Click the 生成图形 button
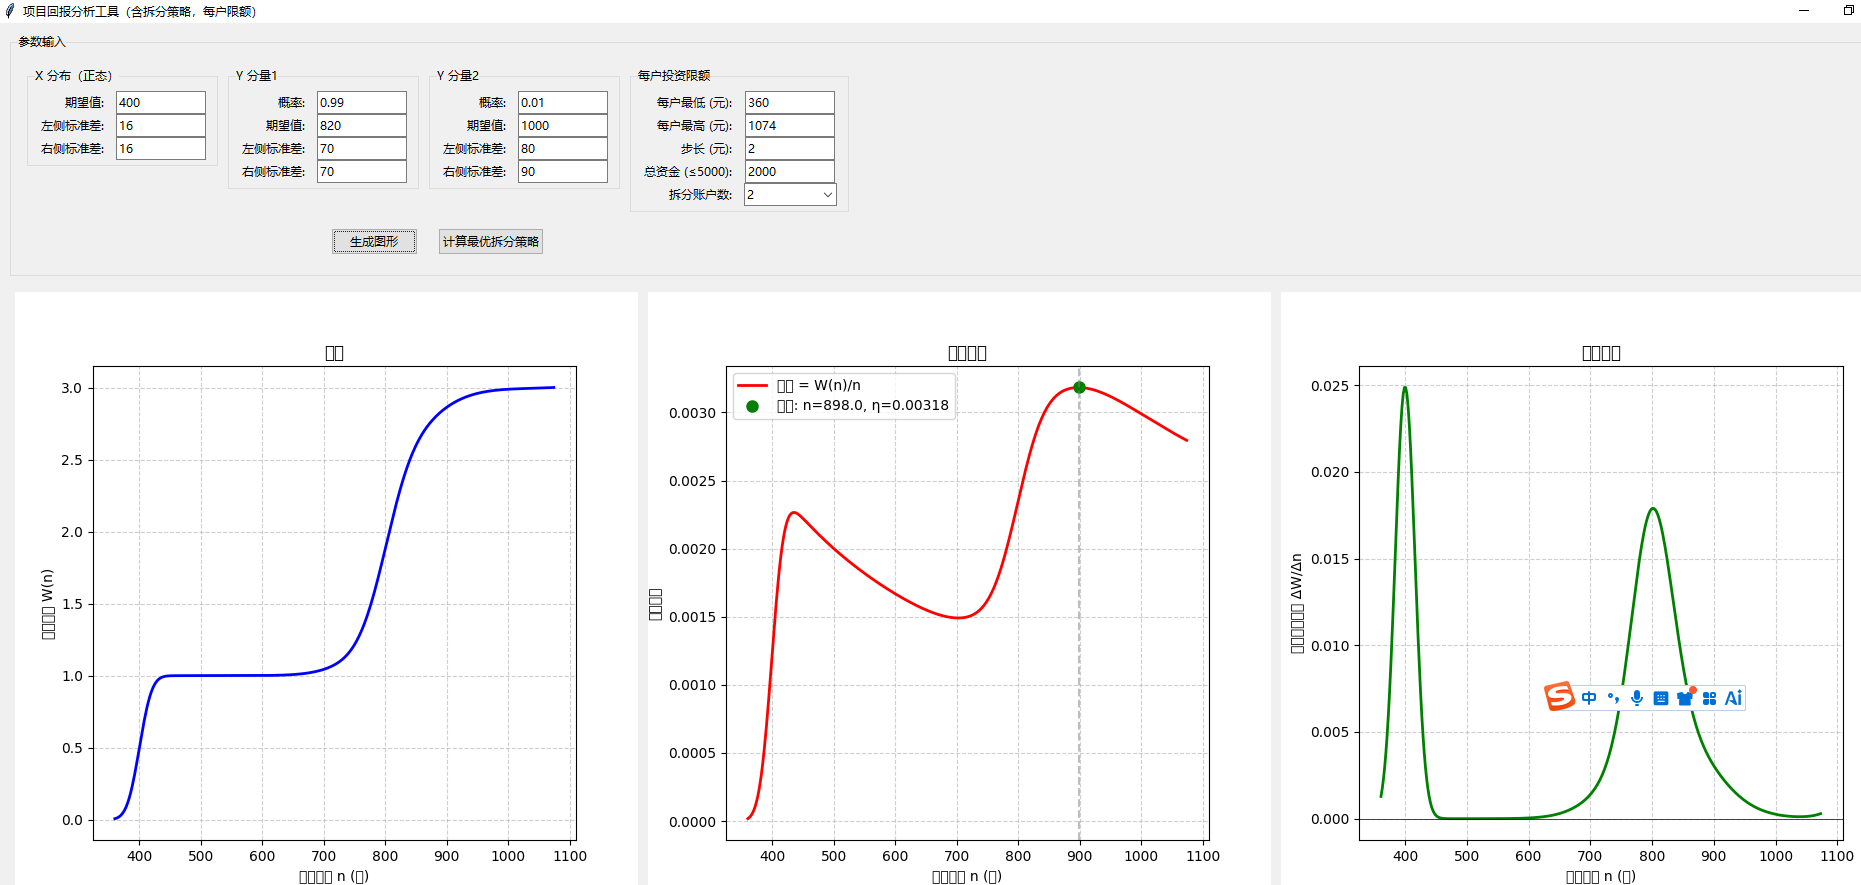Viewport: 1861px width, 885px height. click(374, 241)
